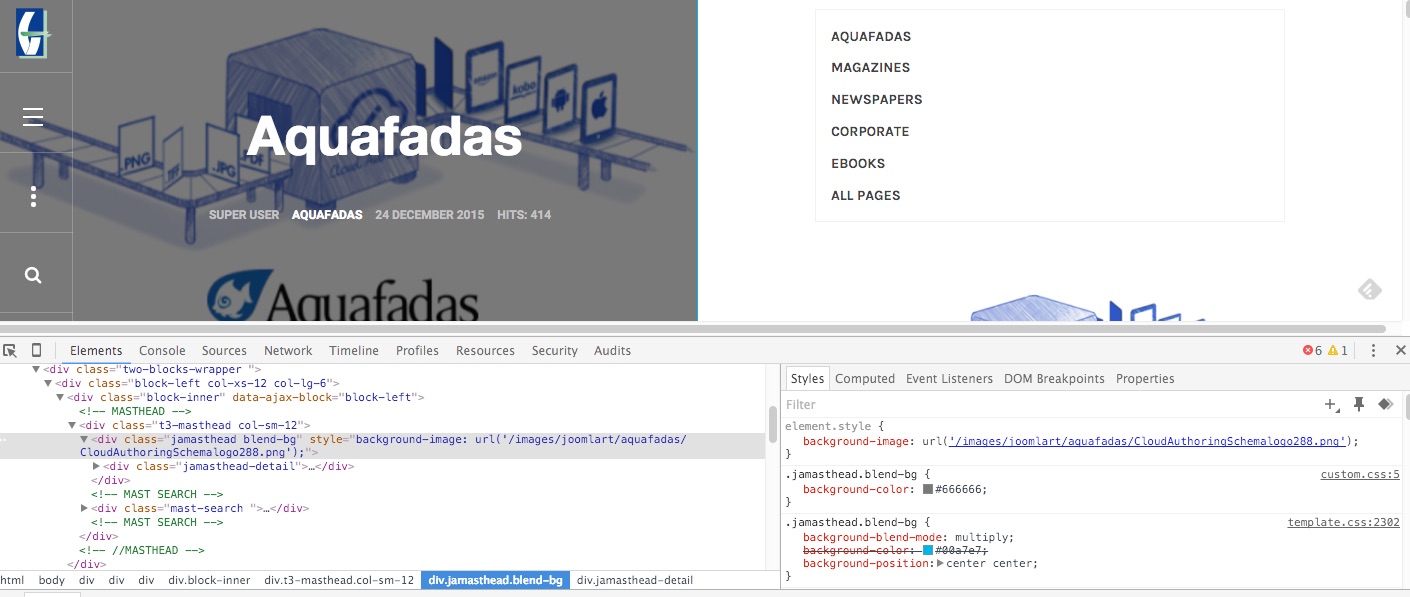
Task: Open the template.css:2302 source link
Action: point(1343,522)
